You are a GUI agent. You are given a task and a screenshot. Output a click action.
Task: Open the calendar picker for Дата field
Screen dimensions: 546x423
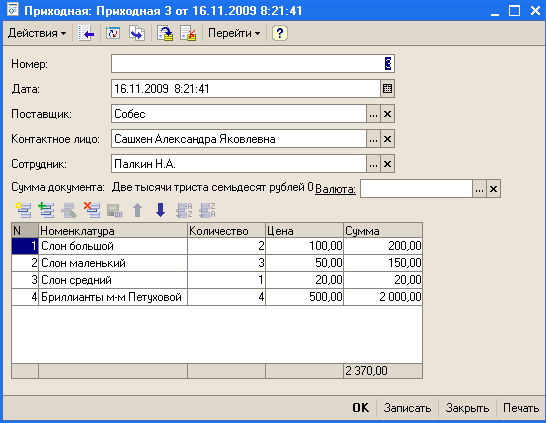387,89
